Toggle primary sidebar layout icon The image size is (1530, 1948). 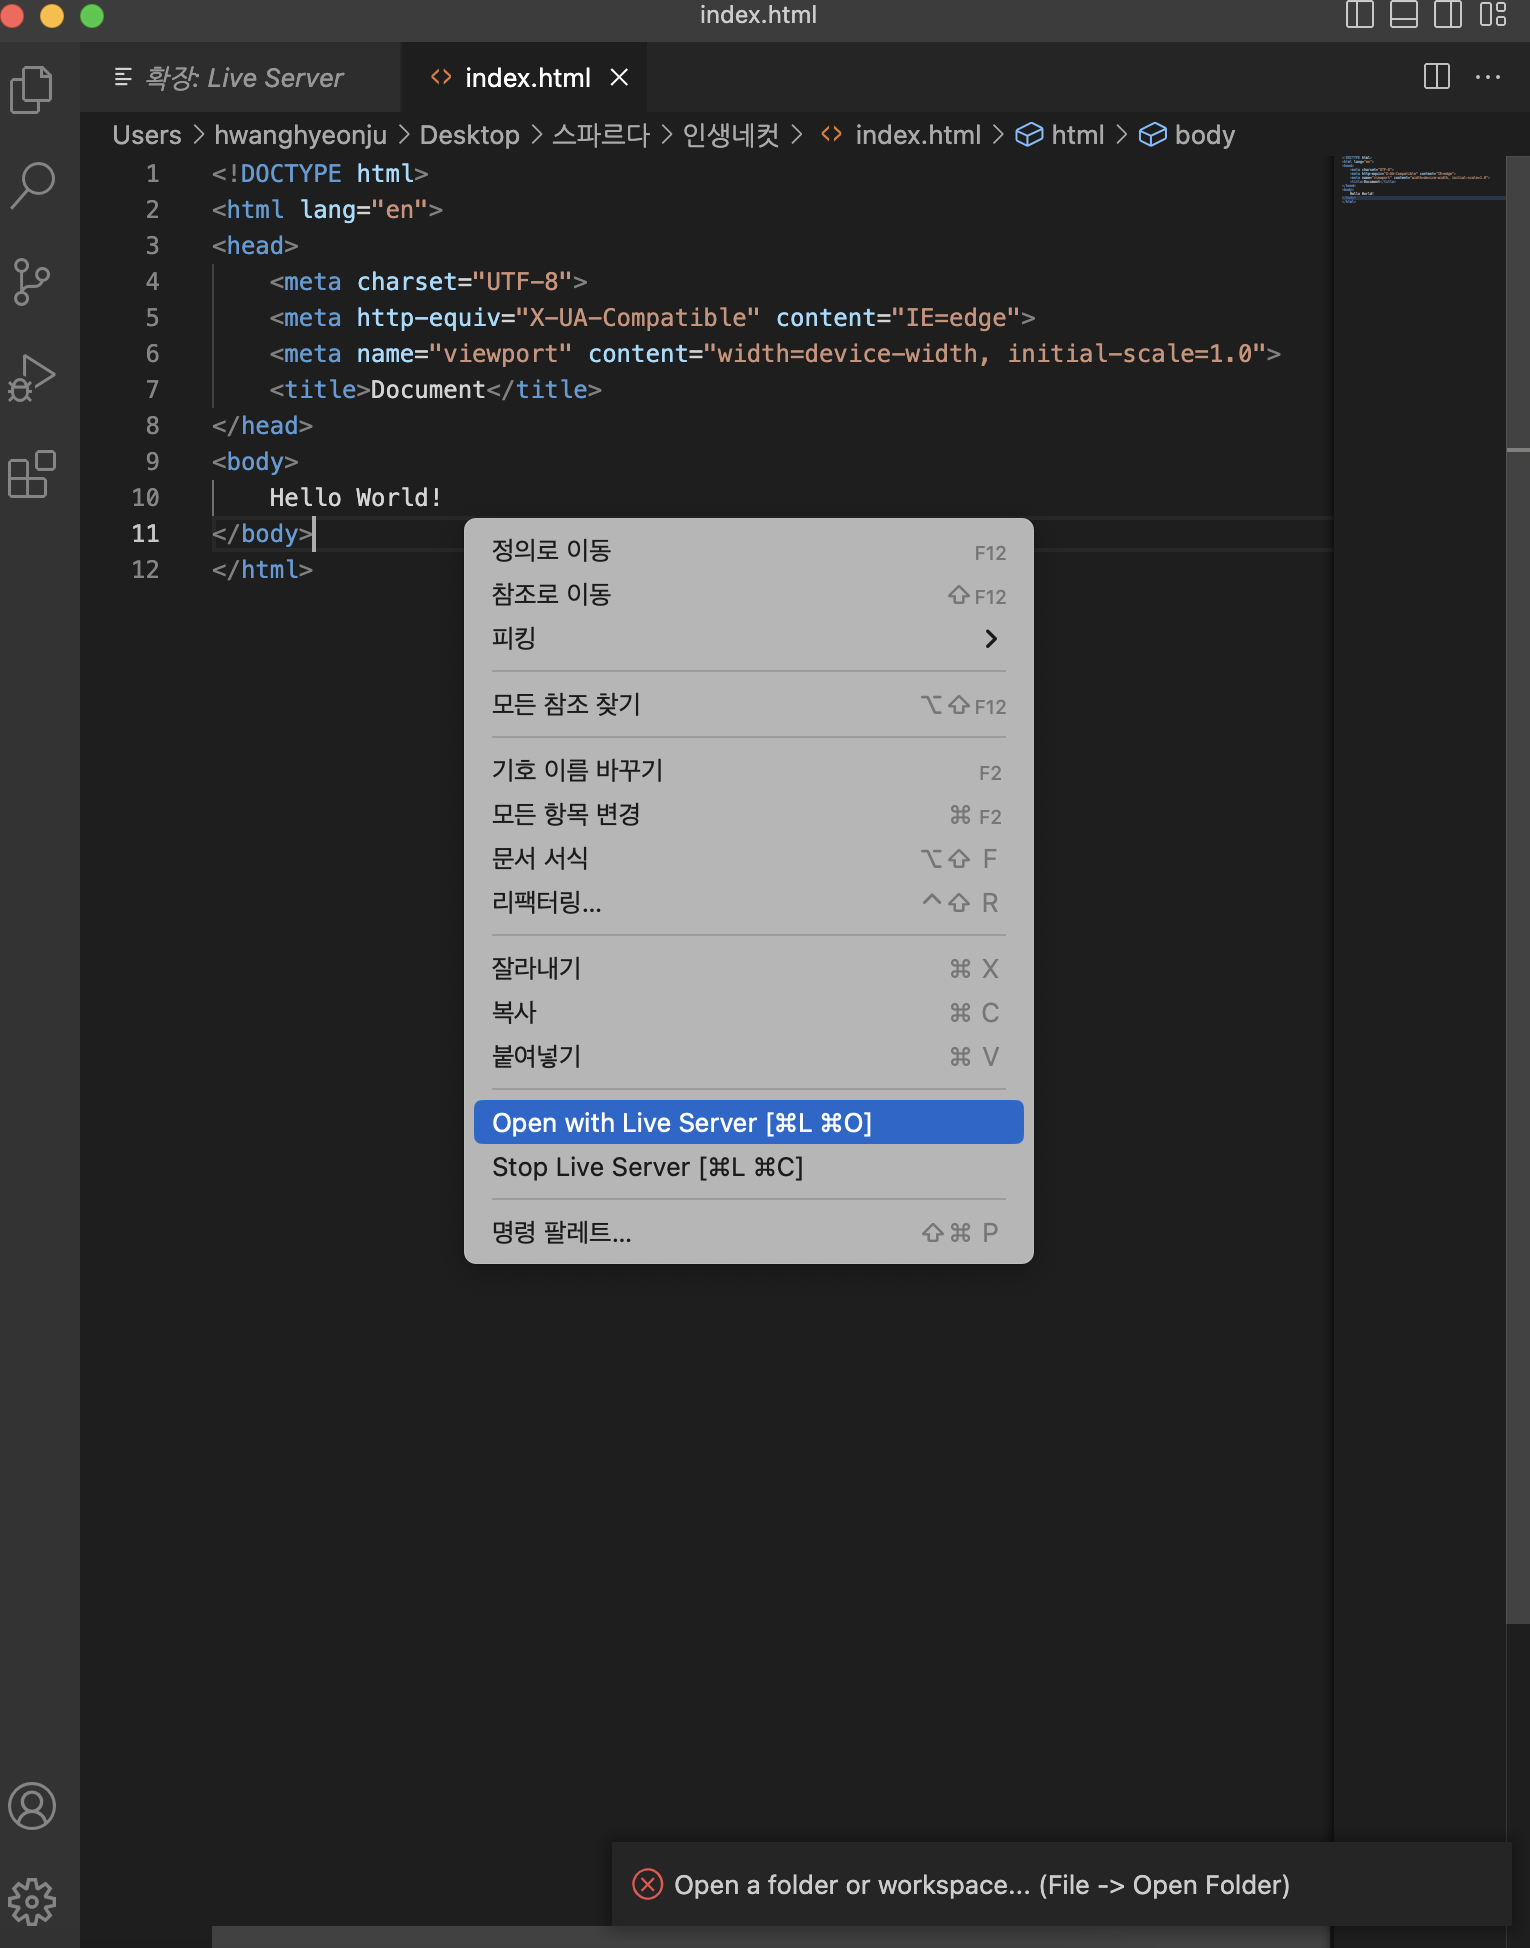pos(1360,15)
